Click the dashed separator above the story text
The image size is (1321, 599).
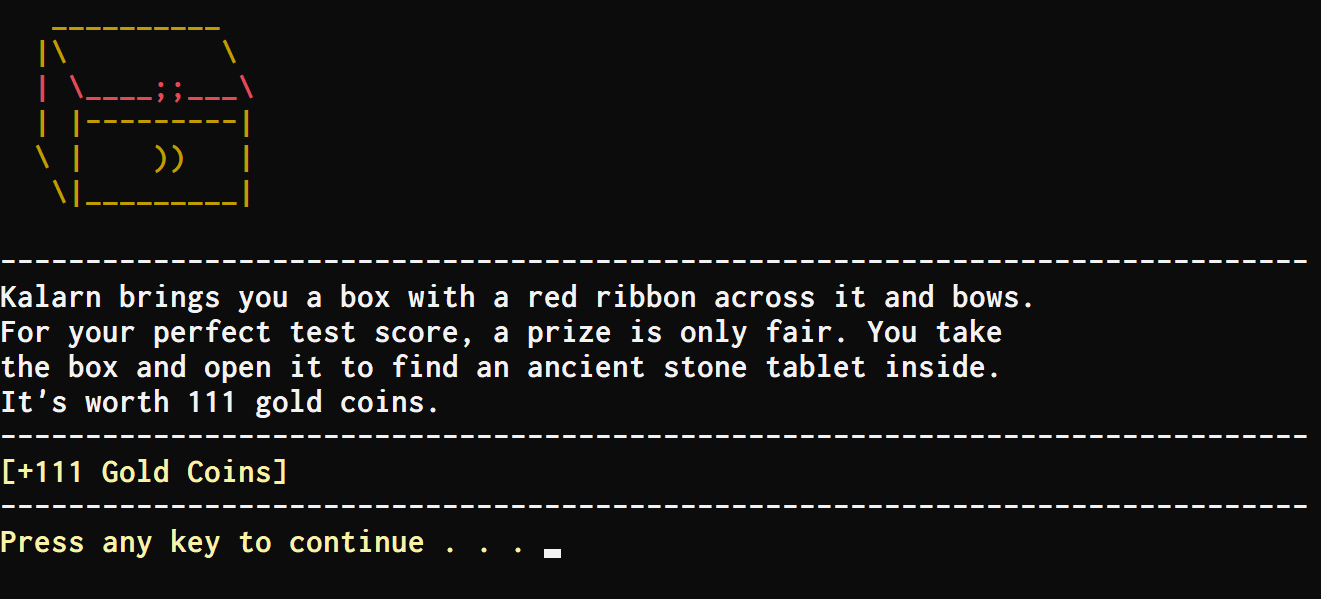coord(654,262)
